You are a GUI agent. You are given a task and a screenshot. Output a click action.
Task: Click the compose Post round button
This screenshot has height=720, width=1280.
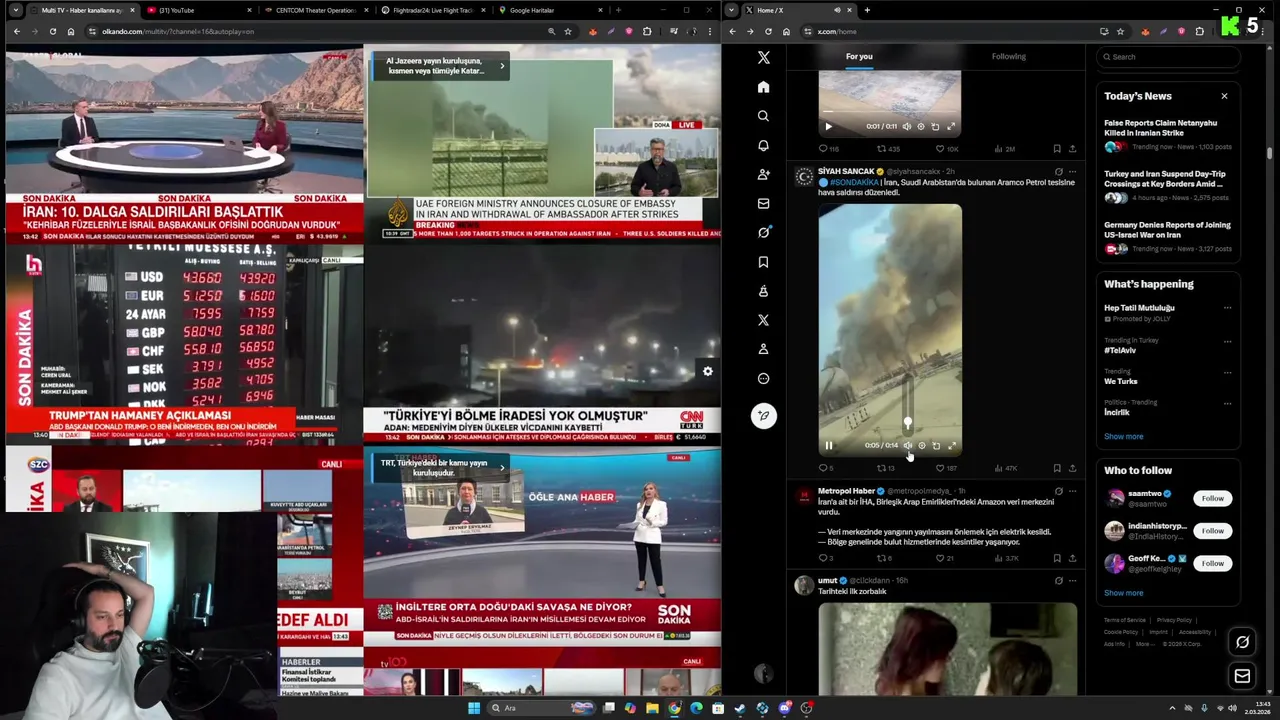pos(763,416)
